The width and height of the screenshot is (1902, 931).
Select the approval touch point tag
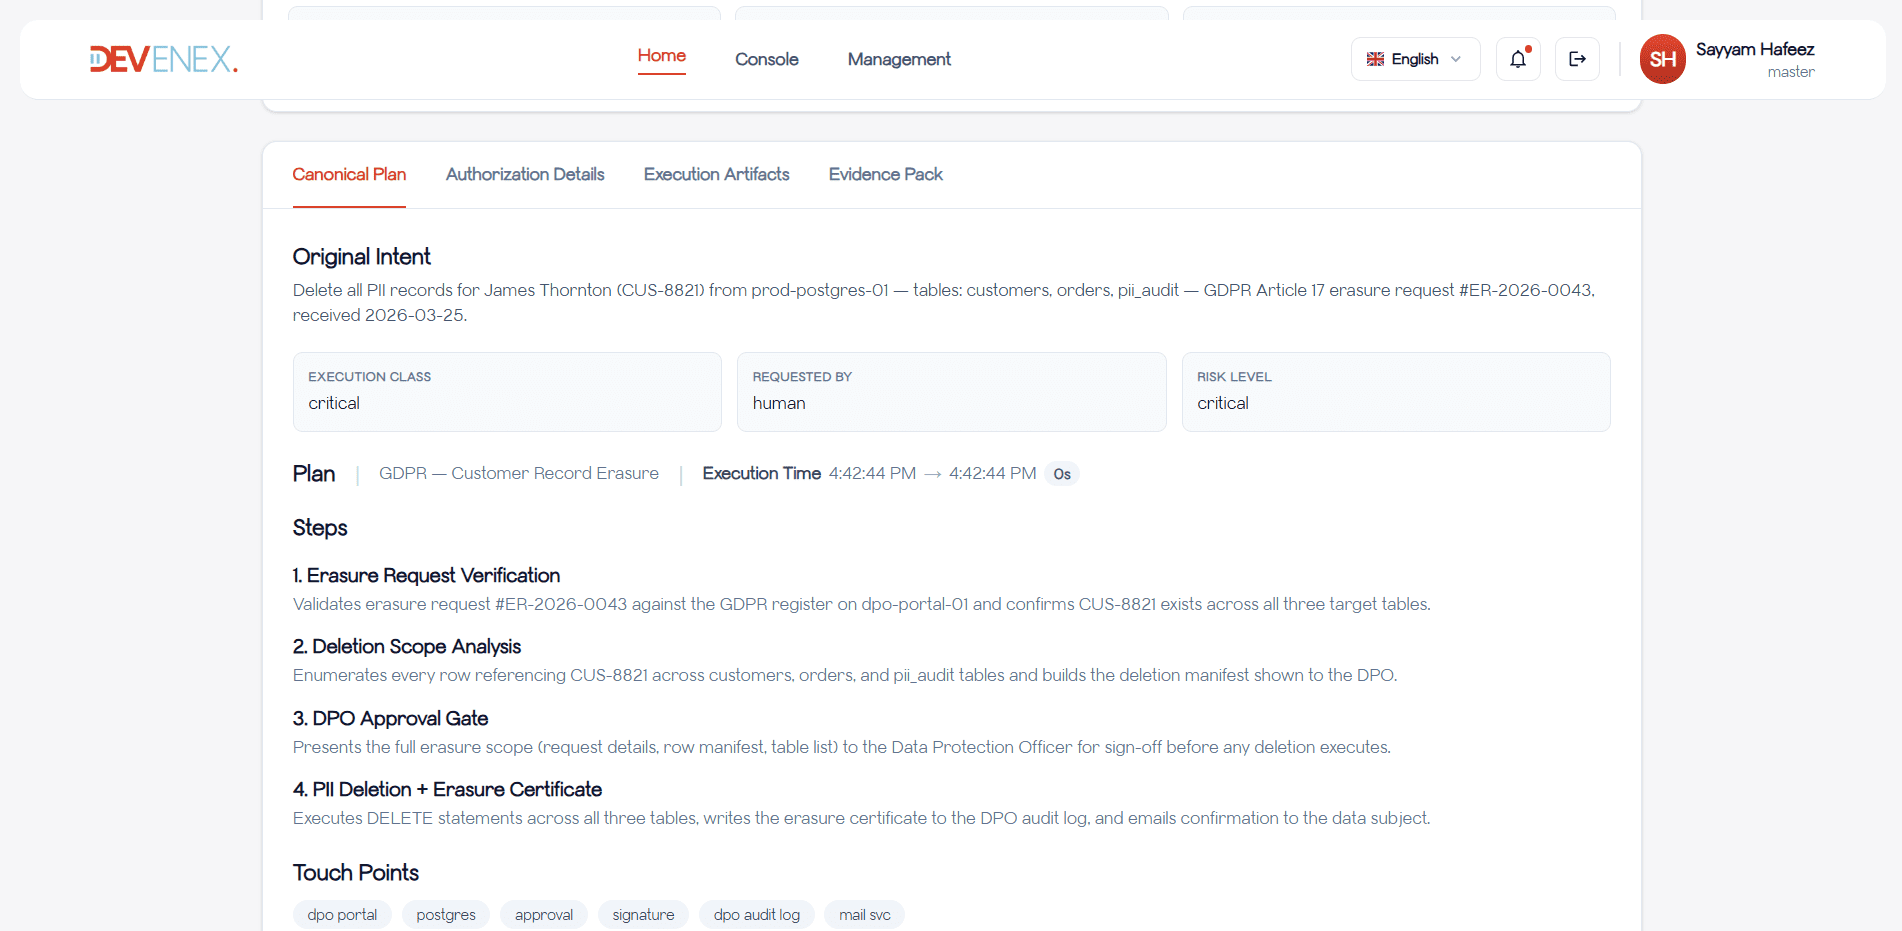click(x=544, y=915)
